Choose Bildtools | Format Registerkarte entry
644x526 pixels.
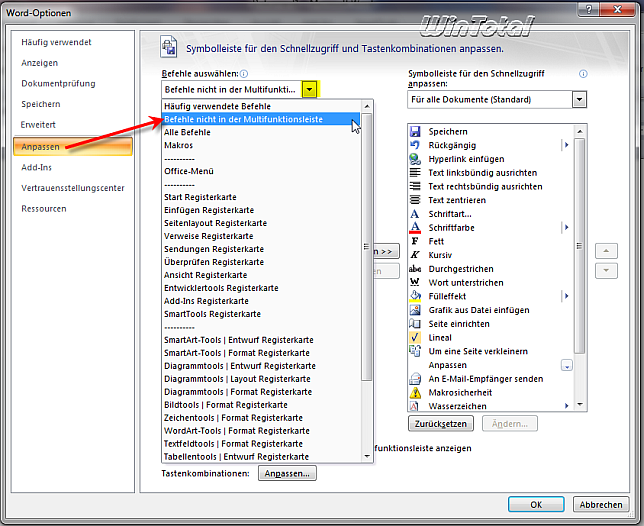(x=261, y=405)
